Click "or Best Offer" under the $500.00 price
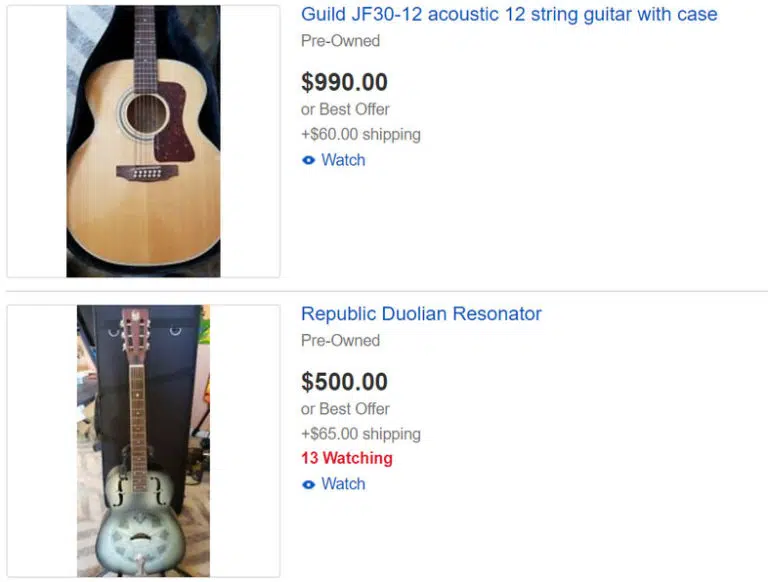 [x=345, y=408]
